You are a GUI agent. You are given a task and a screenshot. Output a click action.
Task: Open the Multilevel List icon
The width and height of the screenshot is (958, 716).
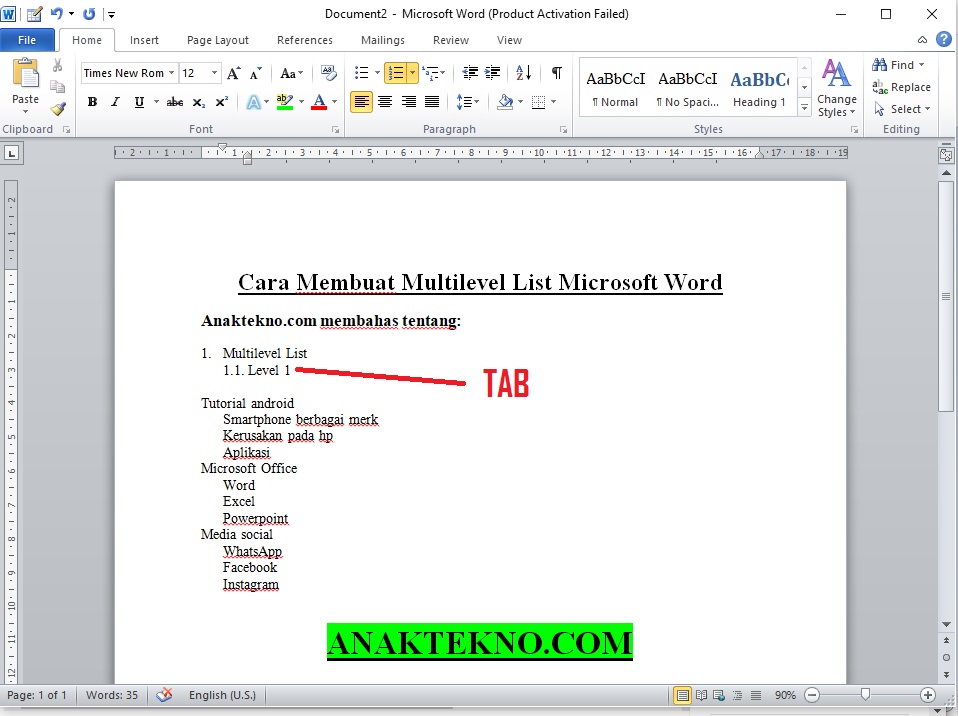tap(430, 73)
